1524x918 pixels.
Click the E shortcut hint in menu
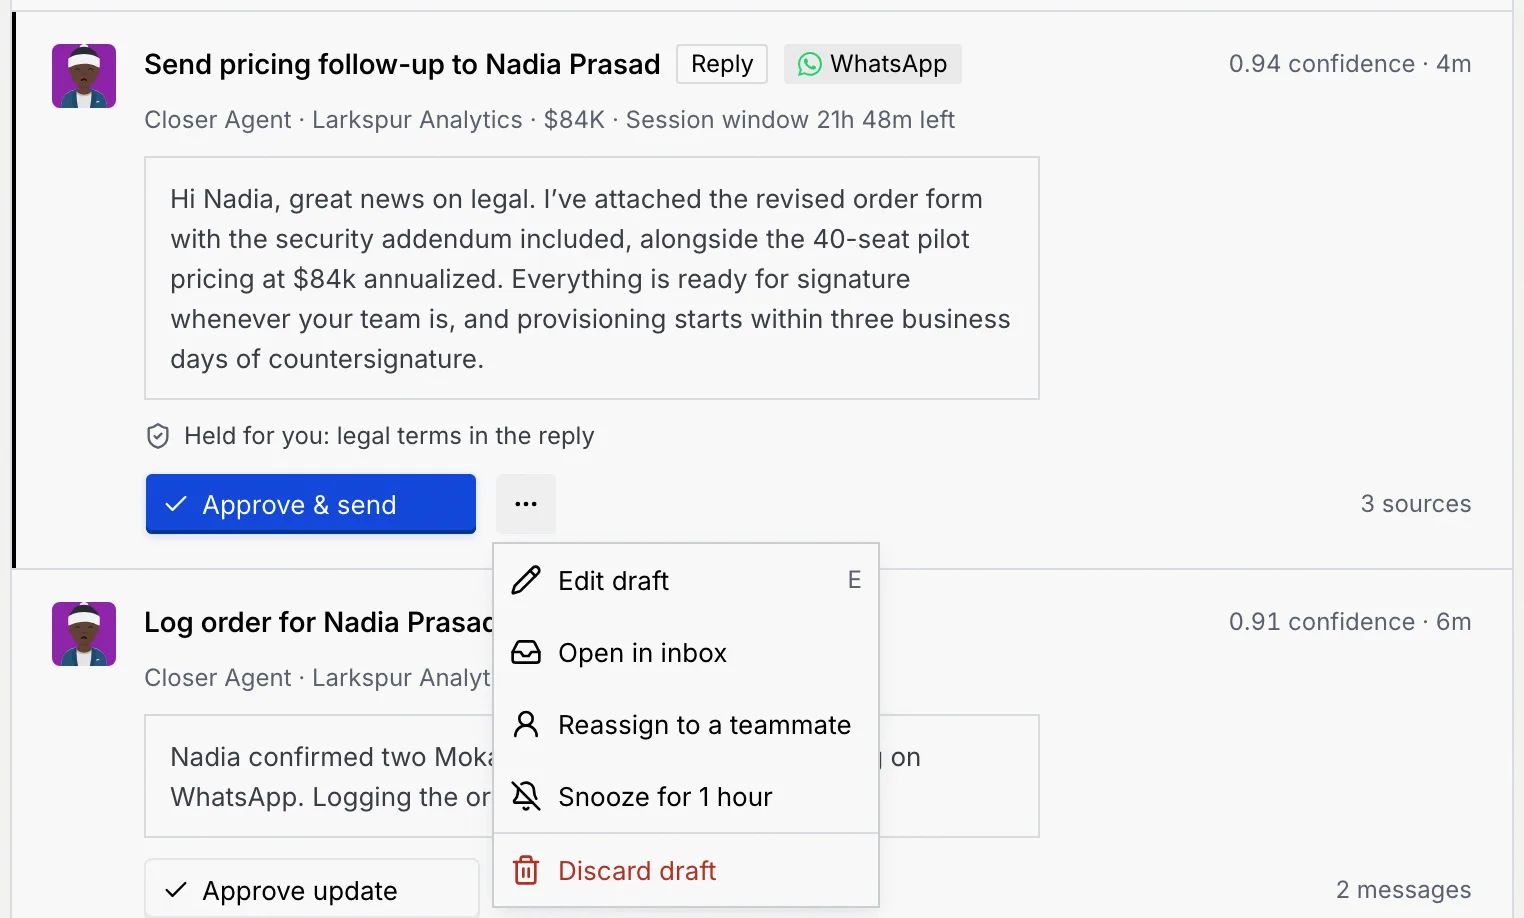point(855,580)
